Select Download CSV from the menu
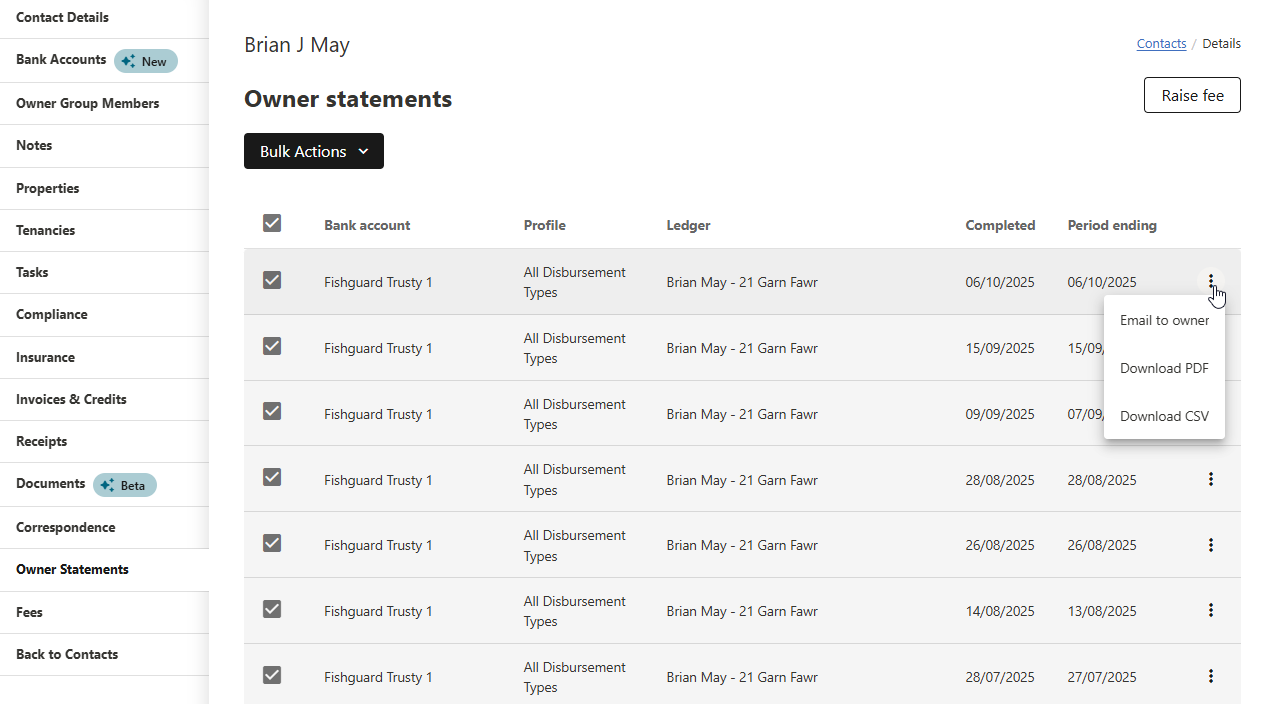 click(1164, 416)
